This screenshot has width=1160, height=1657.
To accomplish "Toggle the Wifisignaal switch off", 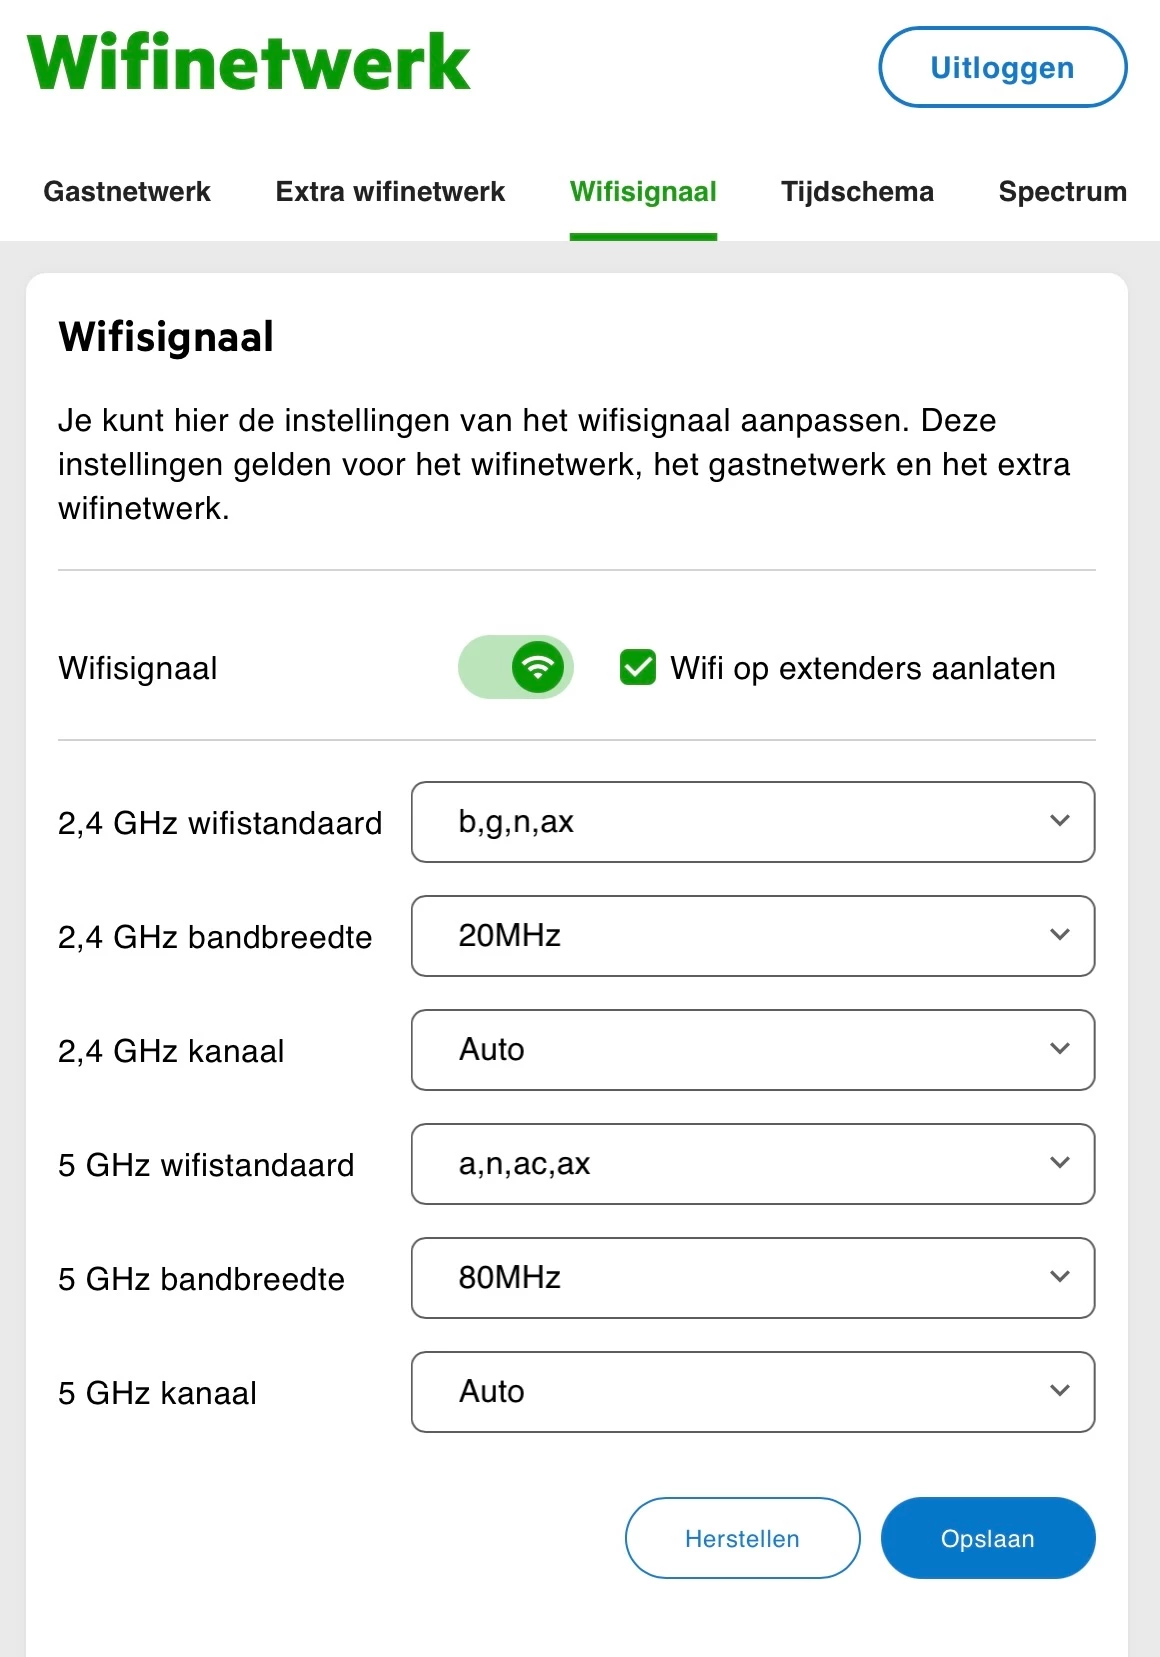I will [516, 667].
